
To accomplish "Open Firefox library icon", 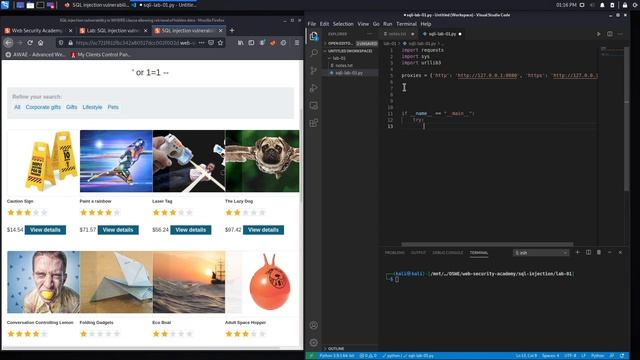I will click(x=240, y=42).
